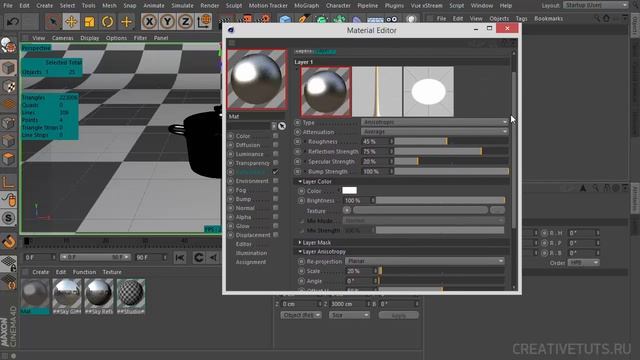The width and height of the screenshot is (640, 360).
Task: Enable the Environment channel checkbox
Action: [x=276, y=181]
